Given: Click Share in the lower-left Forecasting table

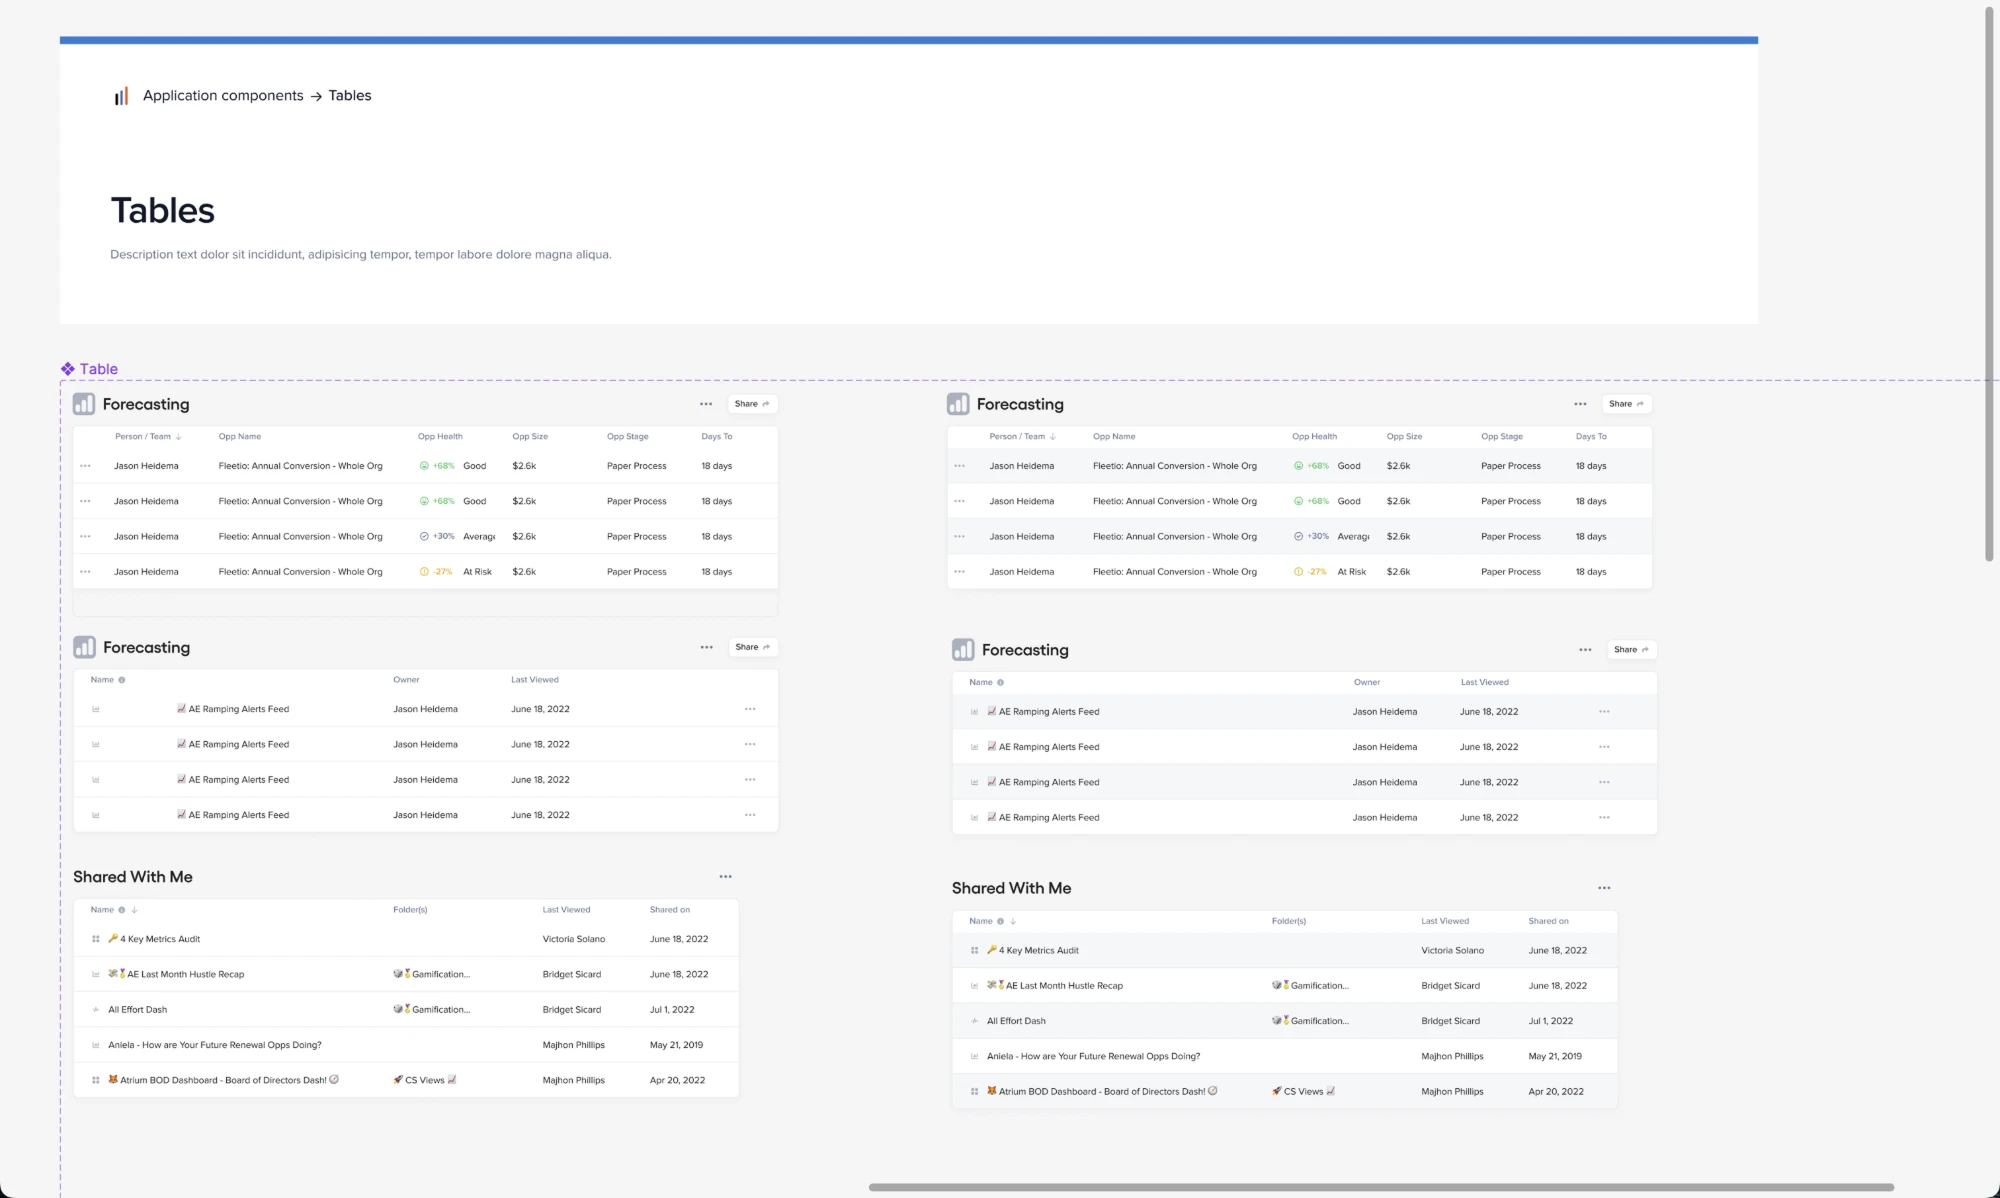Looking at the screenshot, I should click(x=752, y=647).
